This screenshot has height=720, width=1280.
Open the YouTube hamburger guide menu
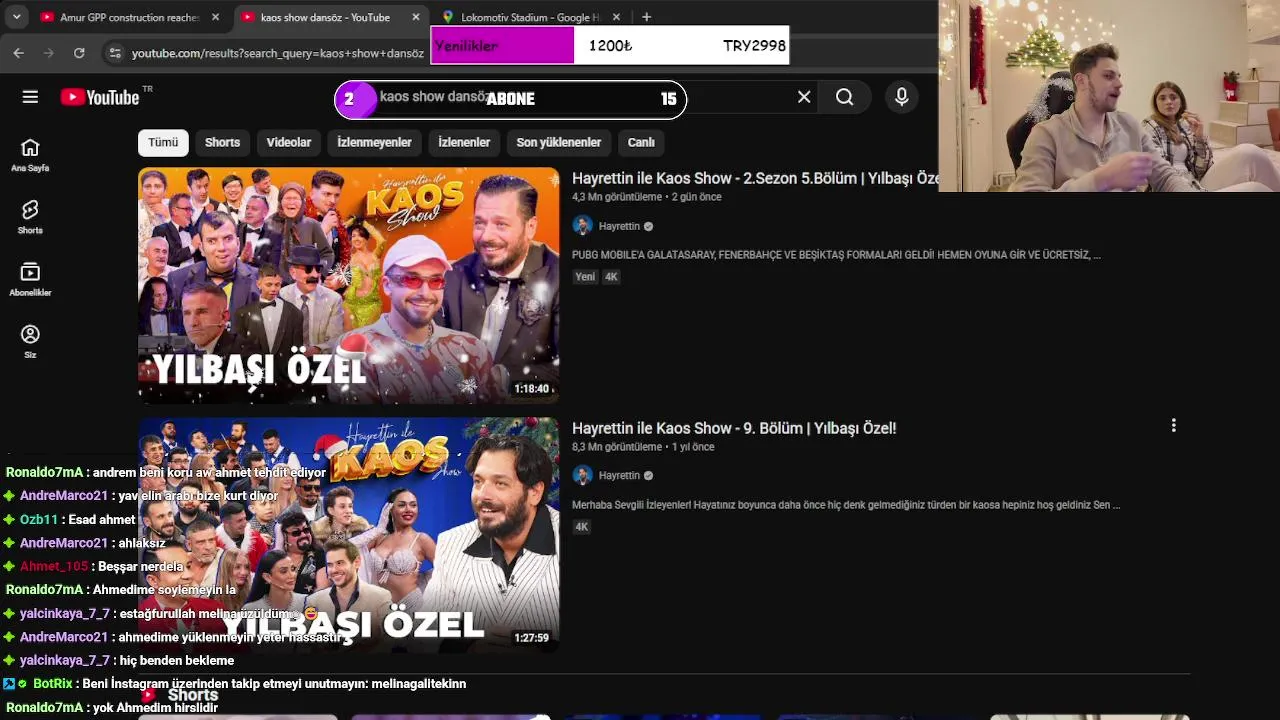pos(30,97)
